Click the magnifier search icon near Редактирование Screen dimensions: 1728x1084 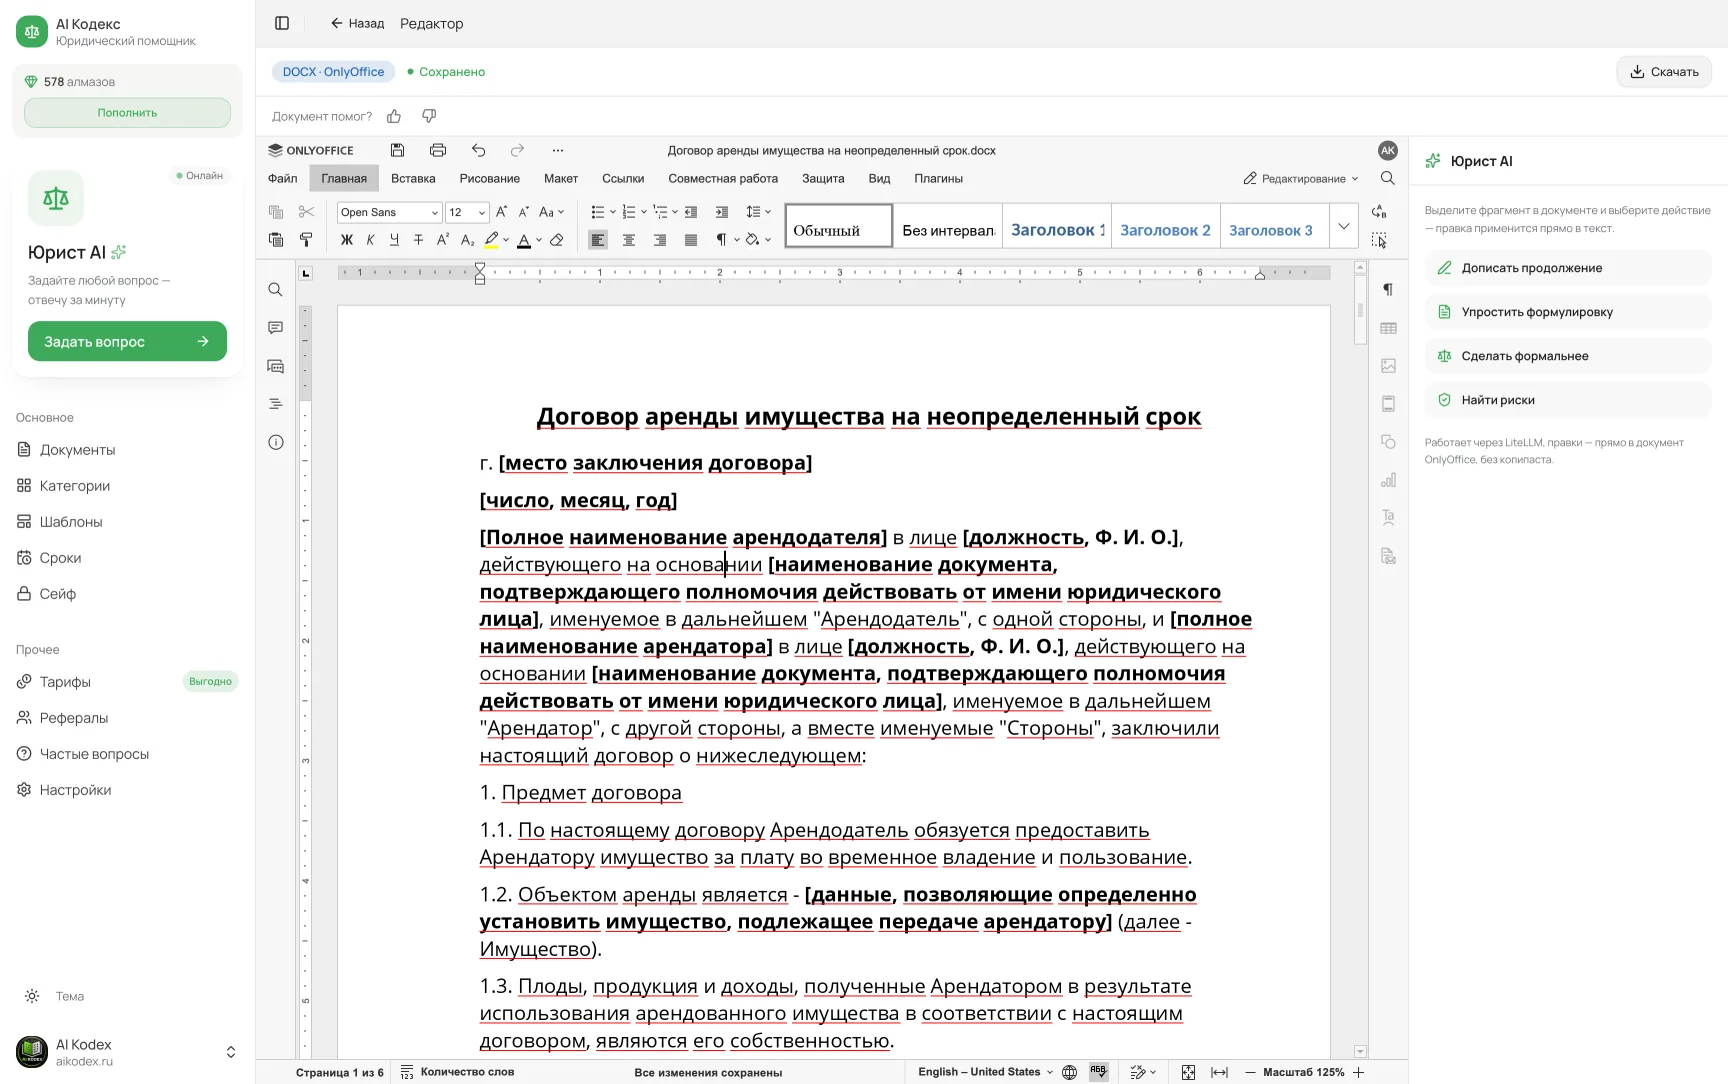point(1388,178)
